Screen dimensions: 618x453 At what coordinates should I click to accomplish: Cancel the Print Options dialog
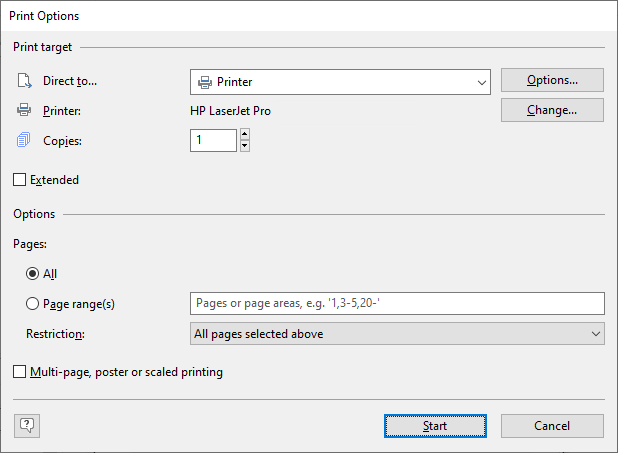pyautogui.click(x=552, y=426)
